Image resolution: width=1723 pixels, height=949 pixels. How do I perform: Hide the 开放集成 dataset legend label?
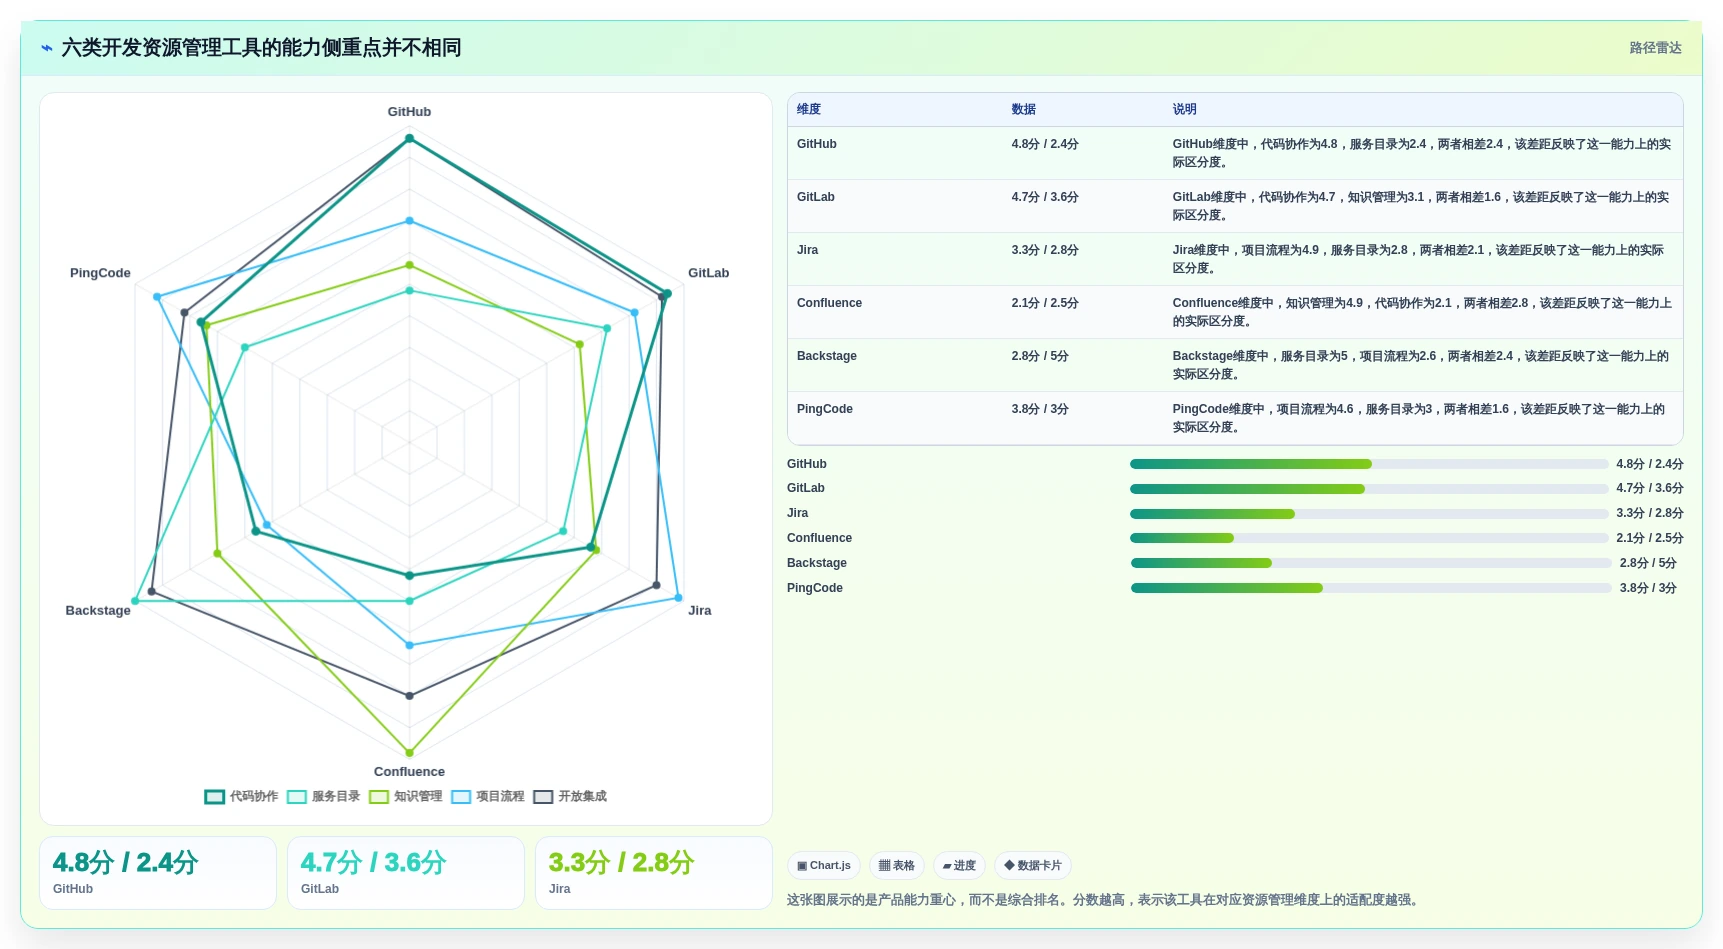coord(582,797)
